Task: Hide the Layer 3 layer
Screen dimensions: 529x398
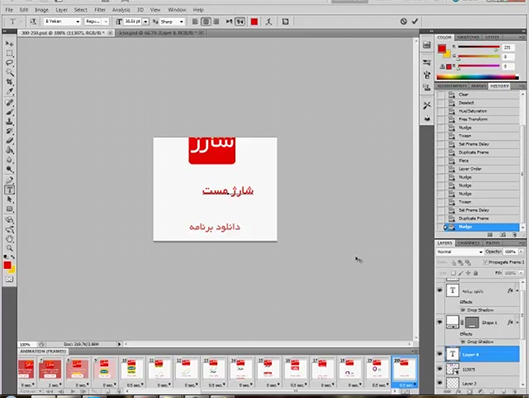Action: click(440, 383)
